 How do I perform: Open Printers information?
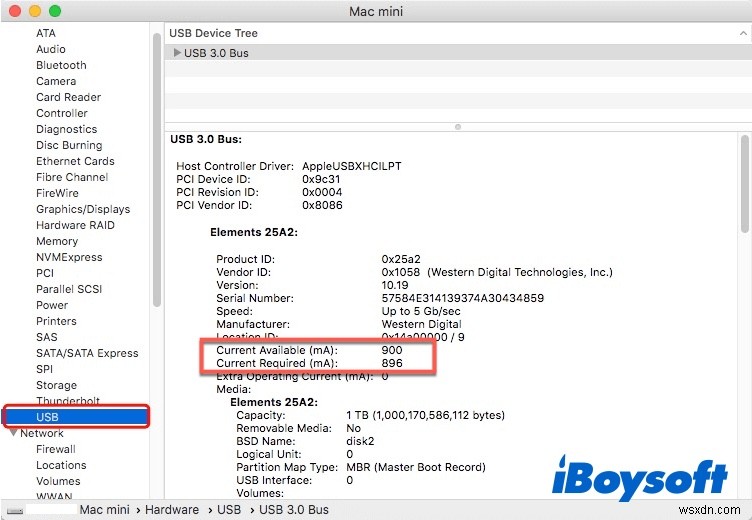click(56, 321)
